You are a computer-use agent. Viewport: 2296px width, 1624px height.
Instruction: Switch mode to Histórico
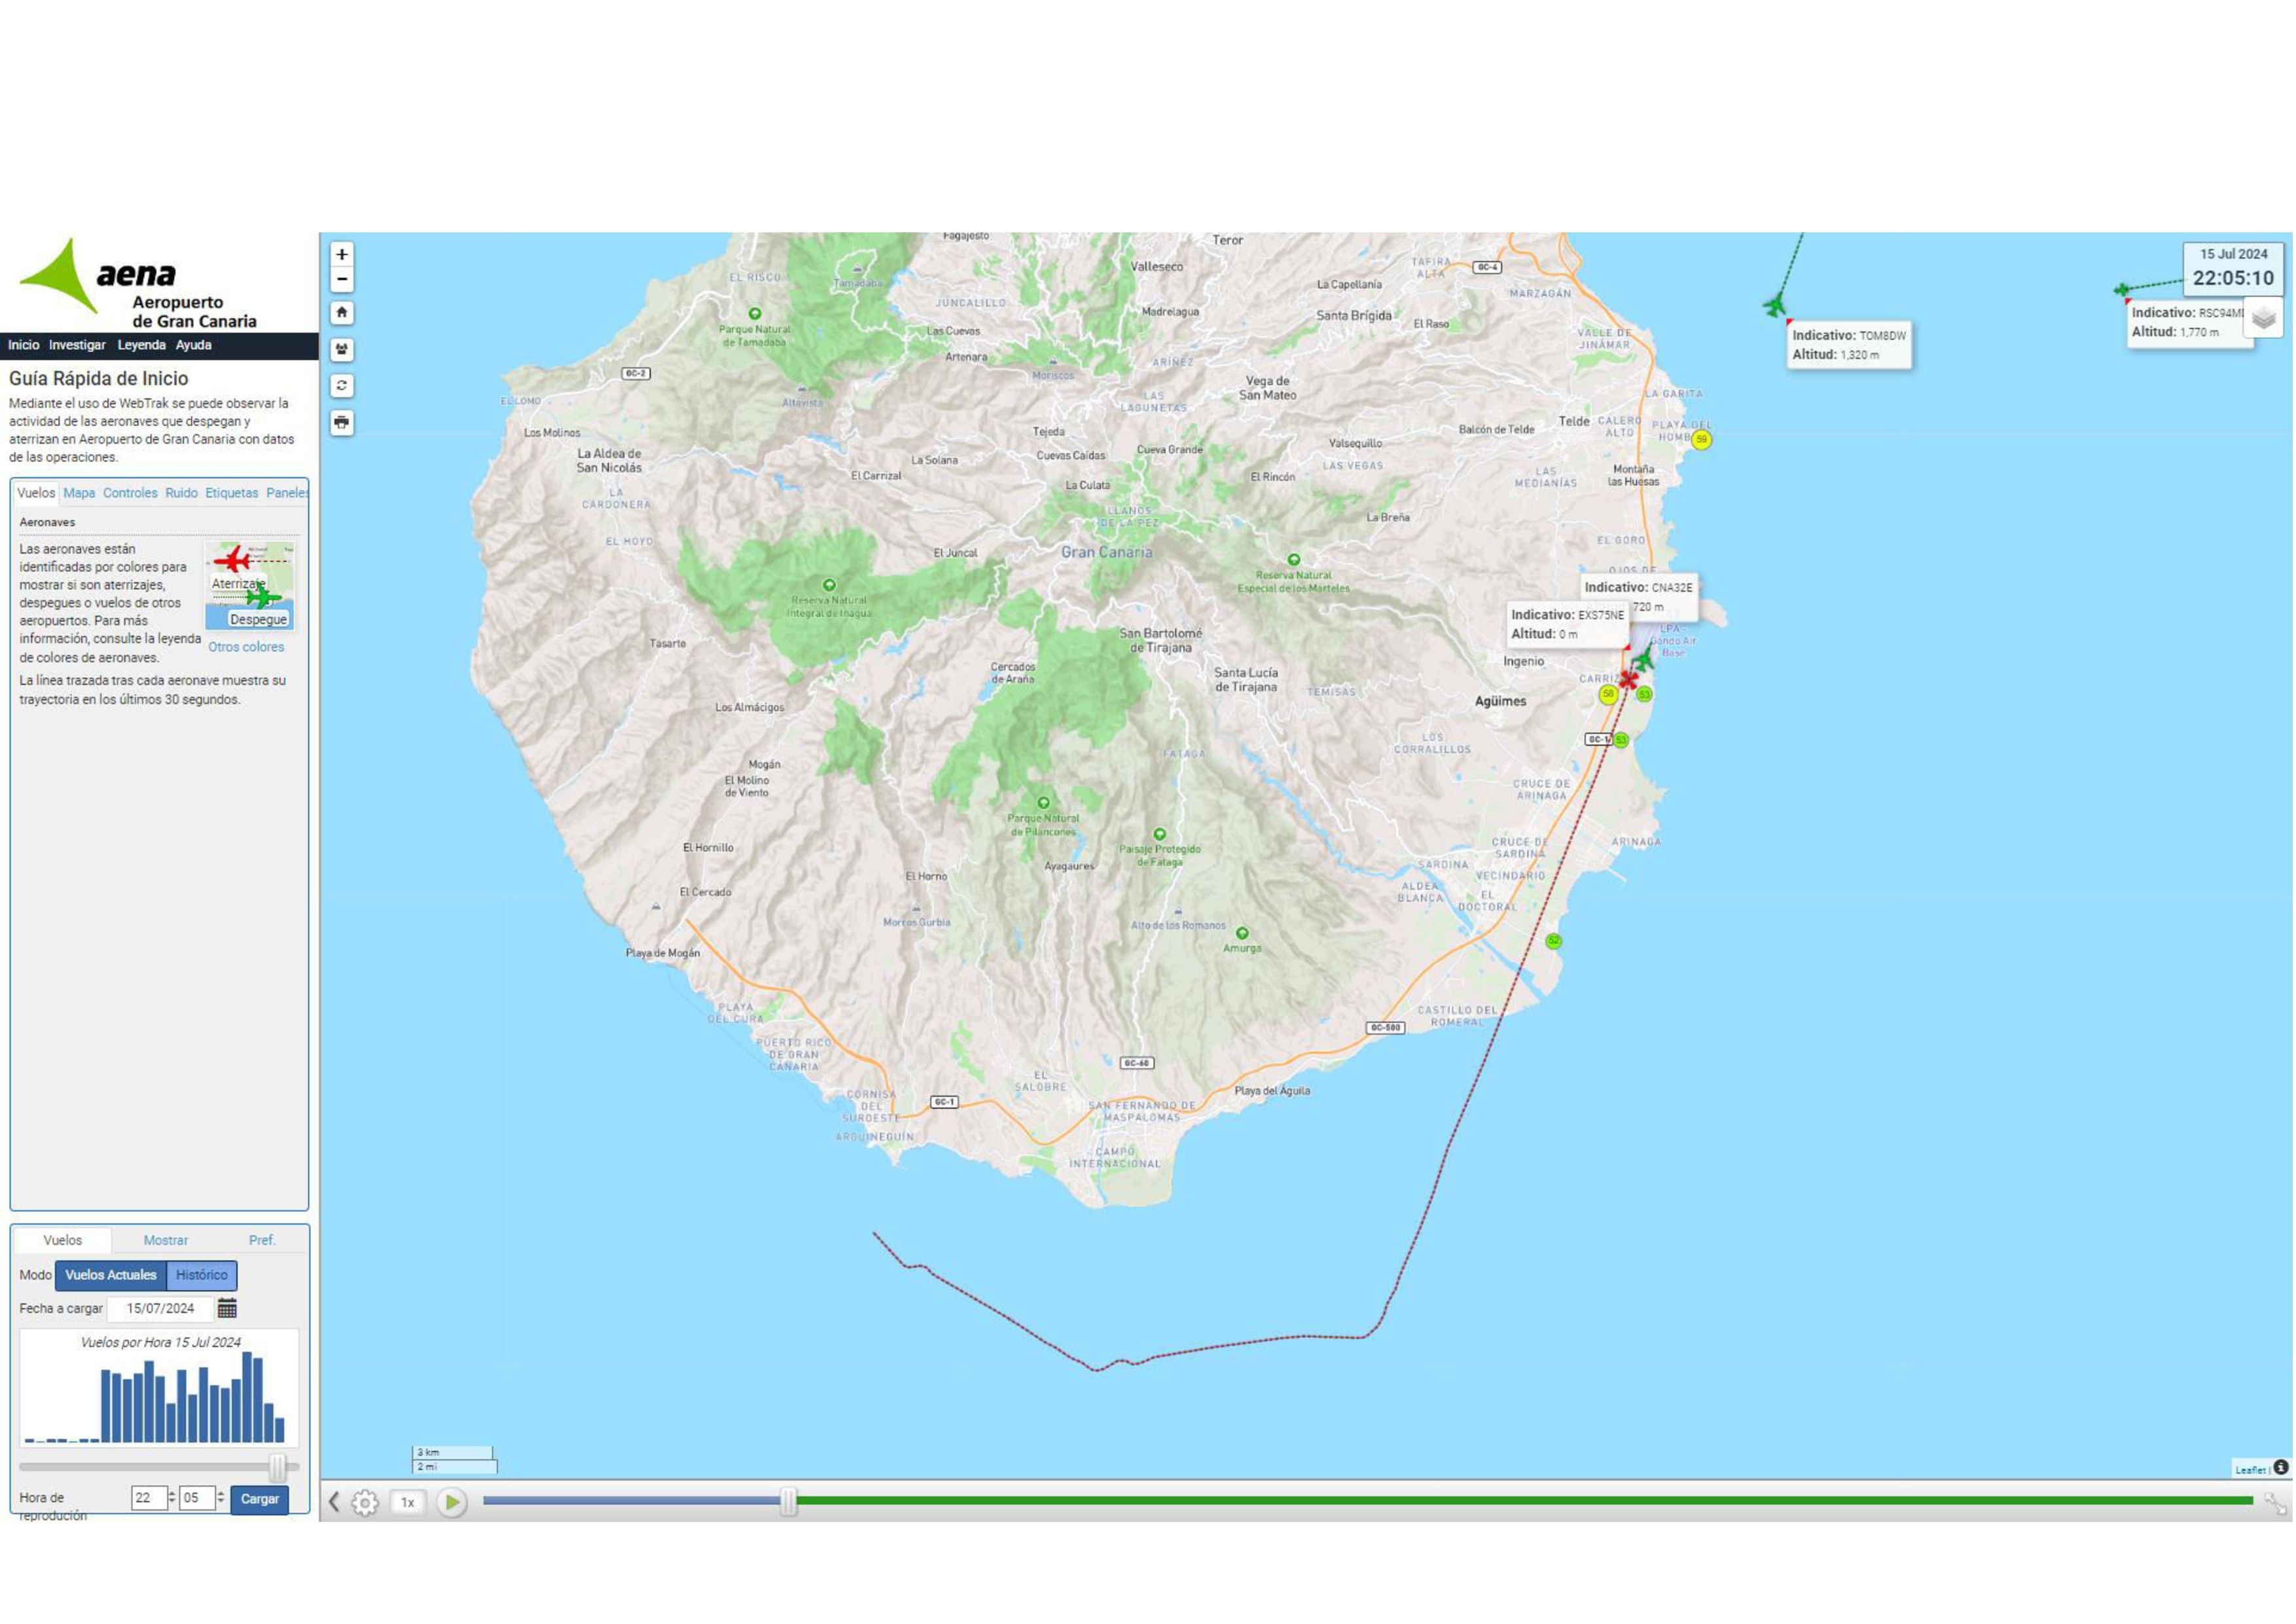click(x=201, y=1275)
